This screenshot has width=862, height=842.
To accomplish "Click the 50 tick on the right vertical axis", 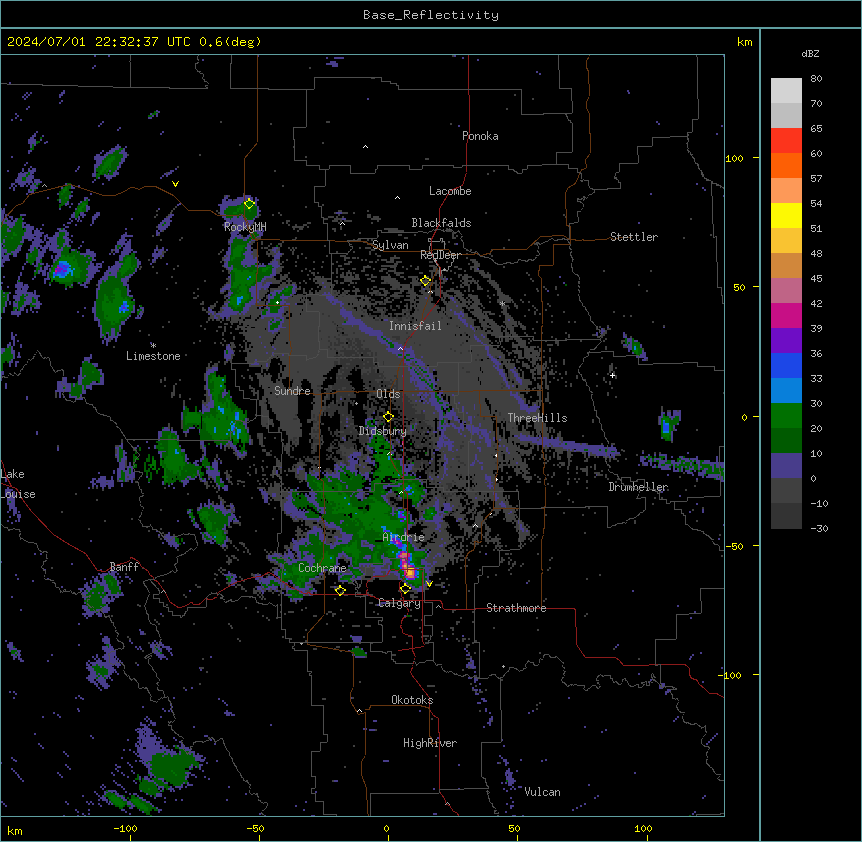I will (x=739, y=287).
